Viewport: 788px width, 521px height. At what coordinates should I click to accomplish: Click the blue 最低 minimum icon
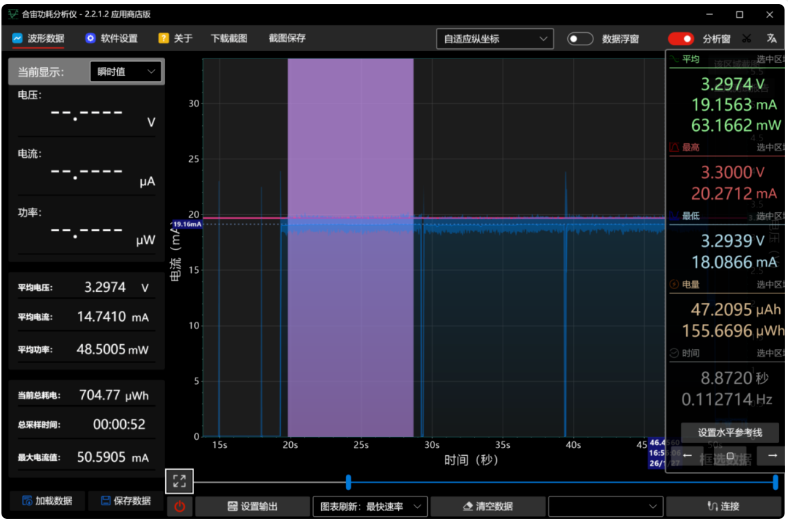pyautogui.click(x=674, y=216)
